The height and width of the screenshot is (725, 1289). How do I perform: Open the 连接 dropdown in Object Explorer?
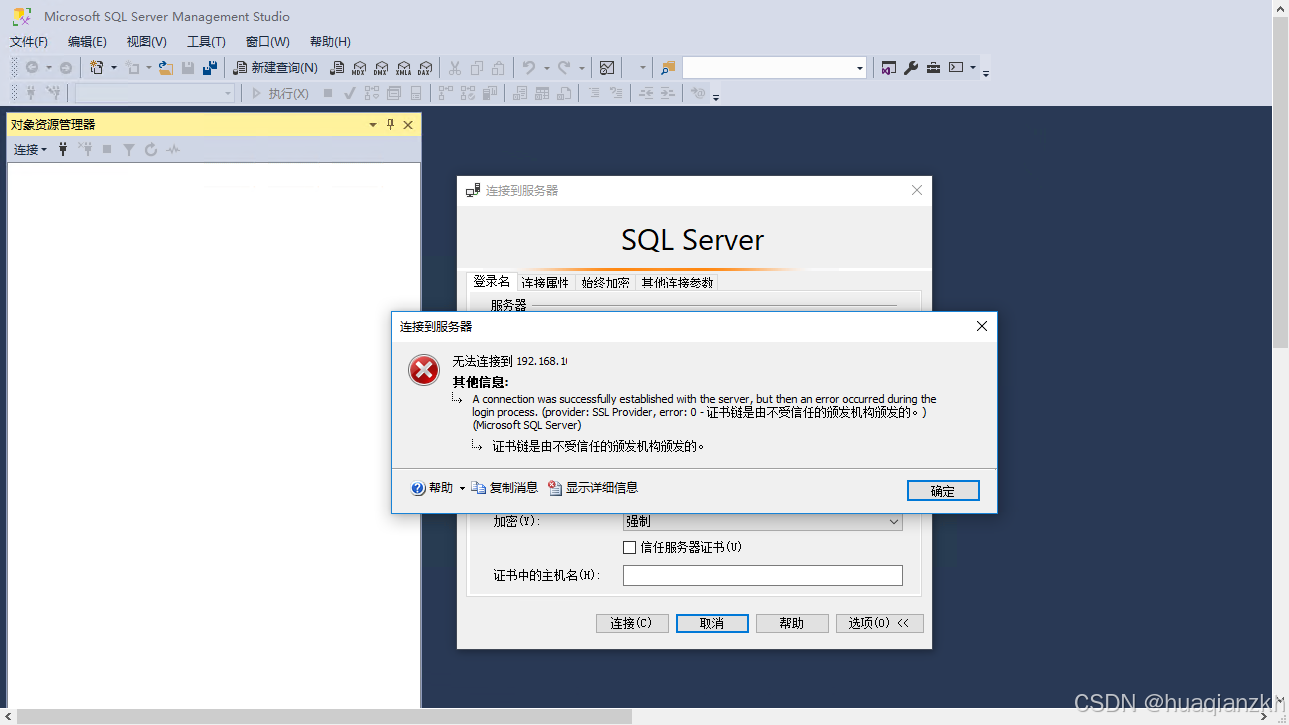pyautogui.click(x=30, y=149)
